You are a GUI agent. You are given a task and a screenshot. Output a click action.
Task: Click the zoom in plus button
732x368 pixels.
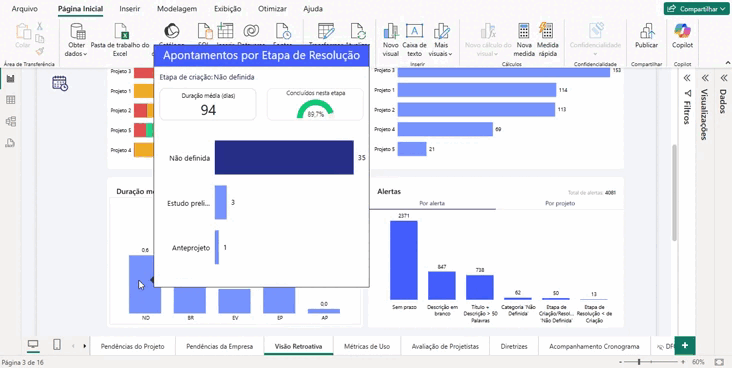684,362
